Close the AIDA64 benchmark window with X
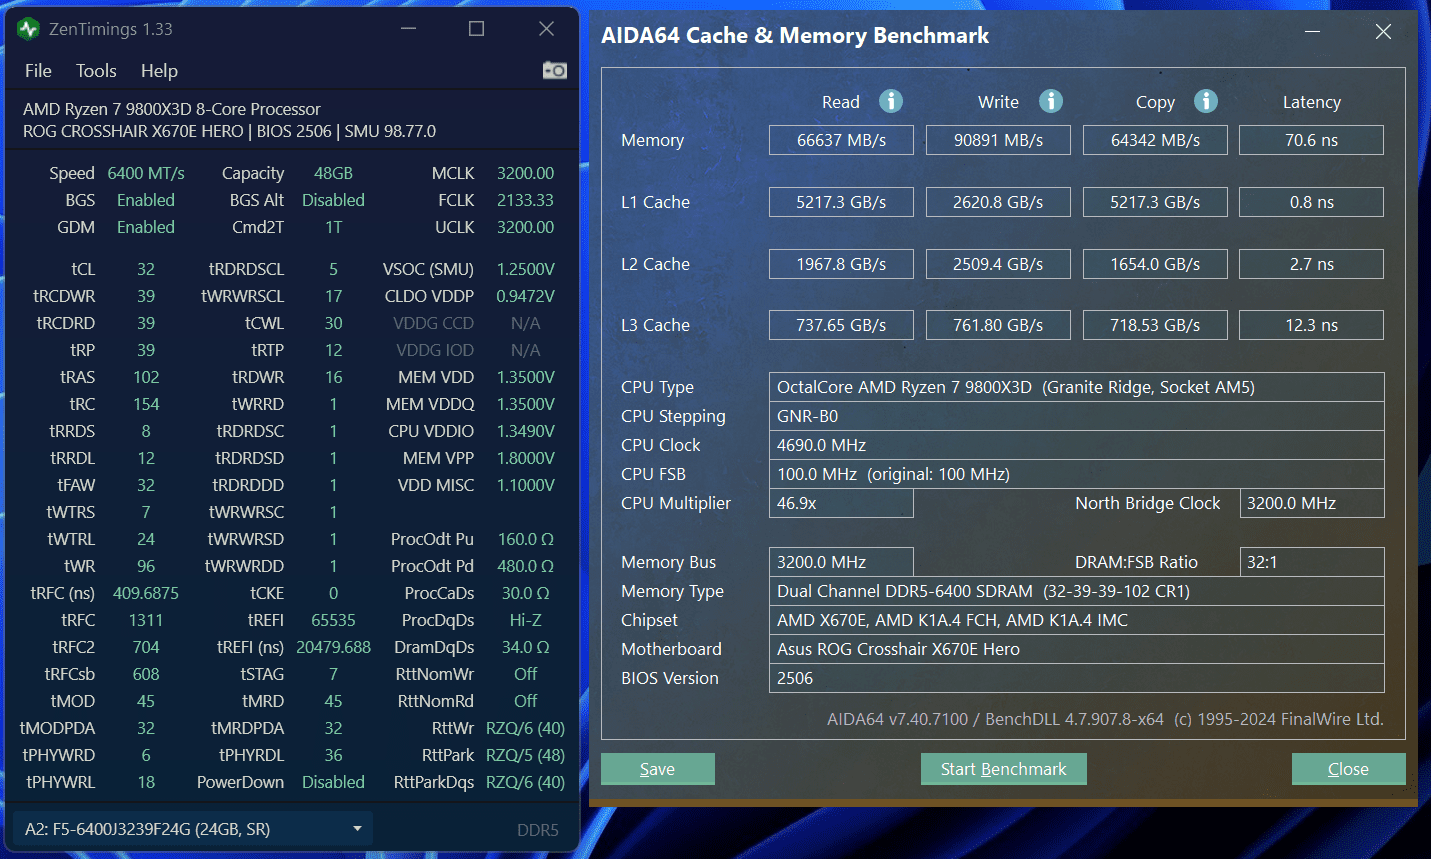1431x859 pixels. pos(1383,32)
